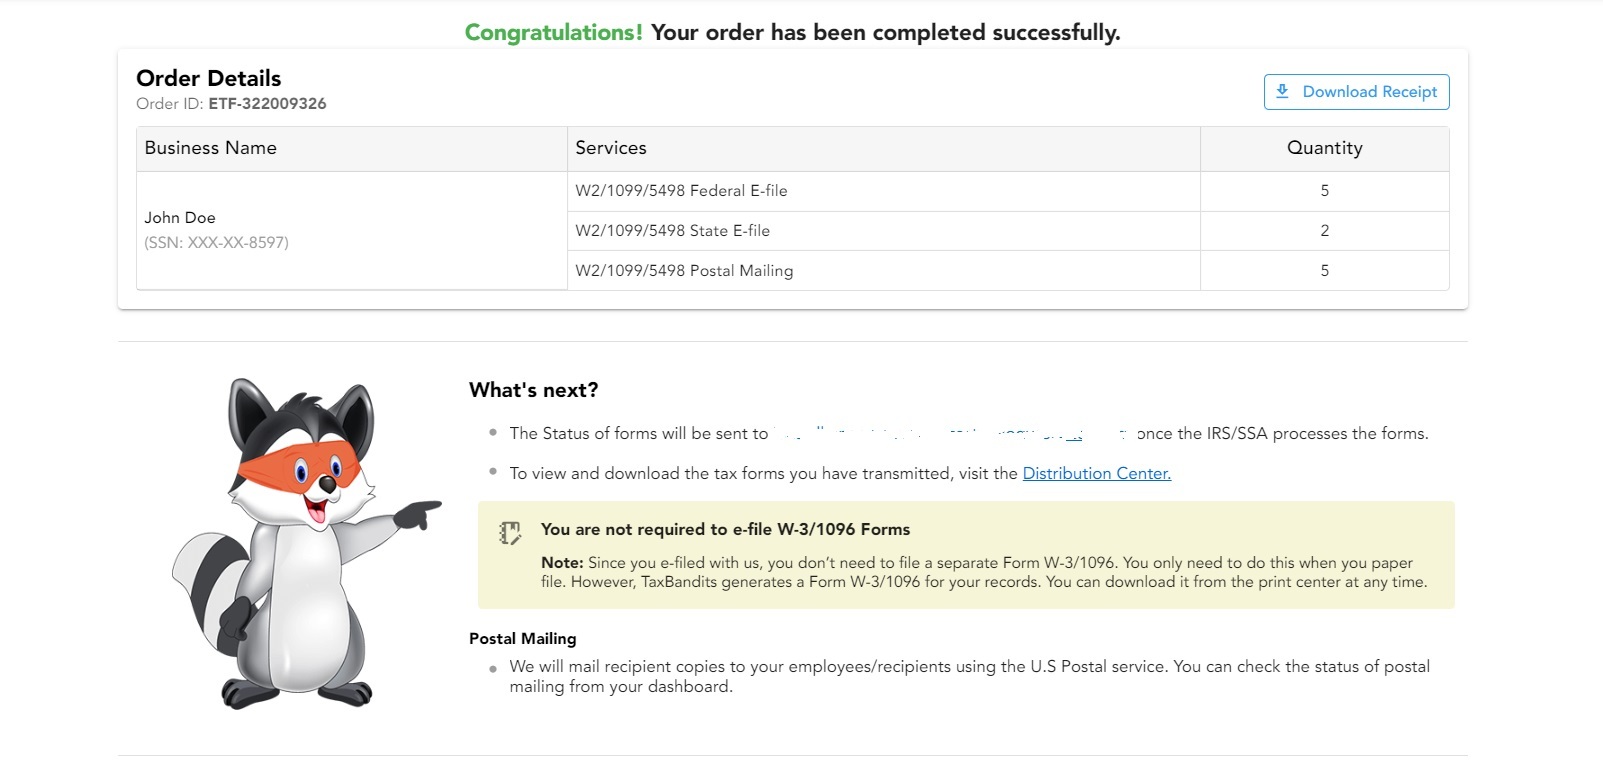
Task: Open the Distribution Center link
Action: [1096, 473]
